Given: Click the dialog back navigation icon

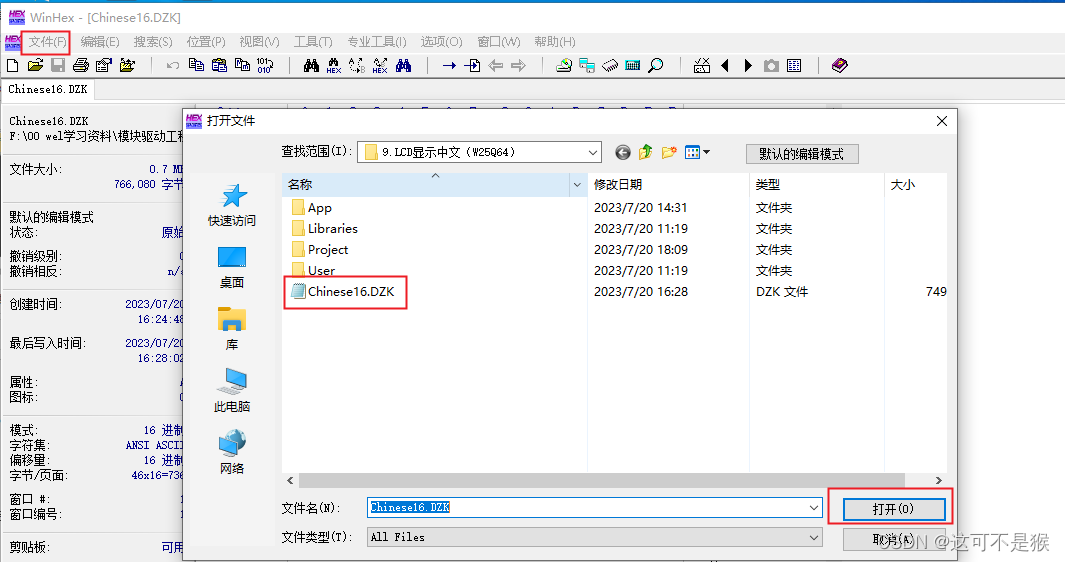Looking at the screenshot, I should tap(623, 152).
